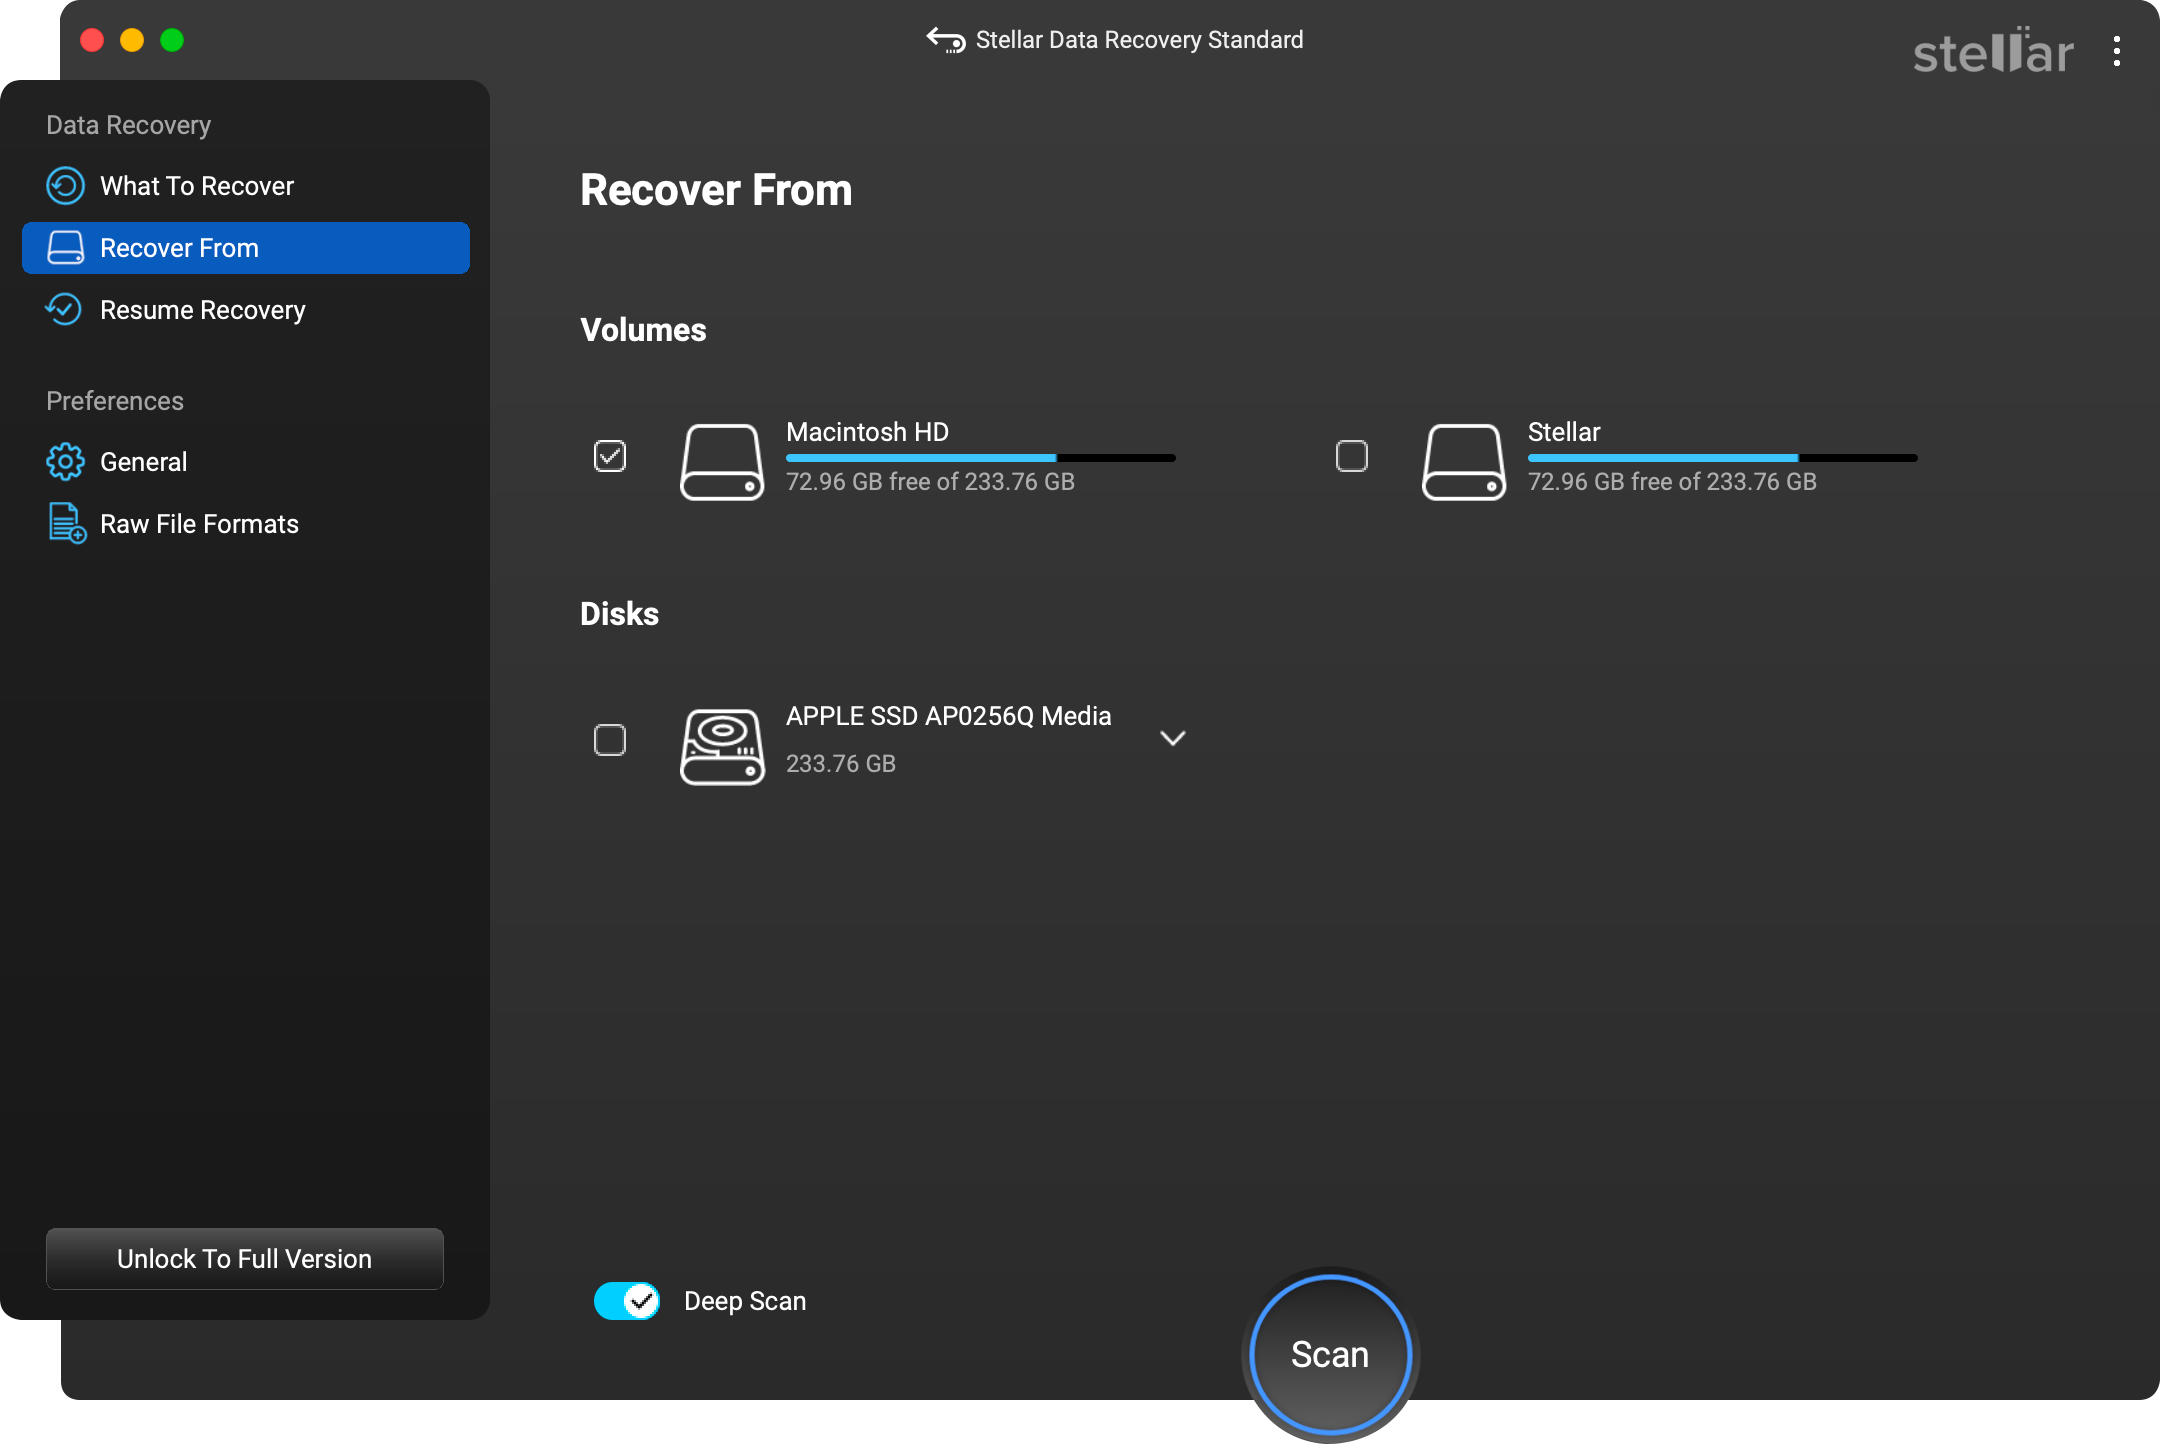Check the Stellar volume checkbox
The image size is (2160, 1444).
1350,456
